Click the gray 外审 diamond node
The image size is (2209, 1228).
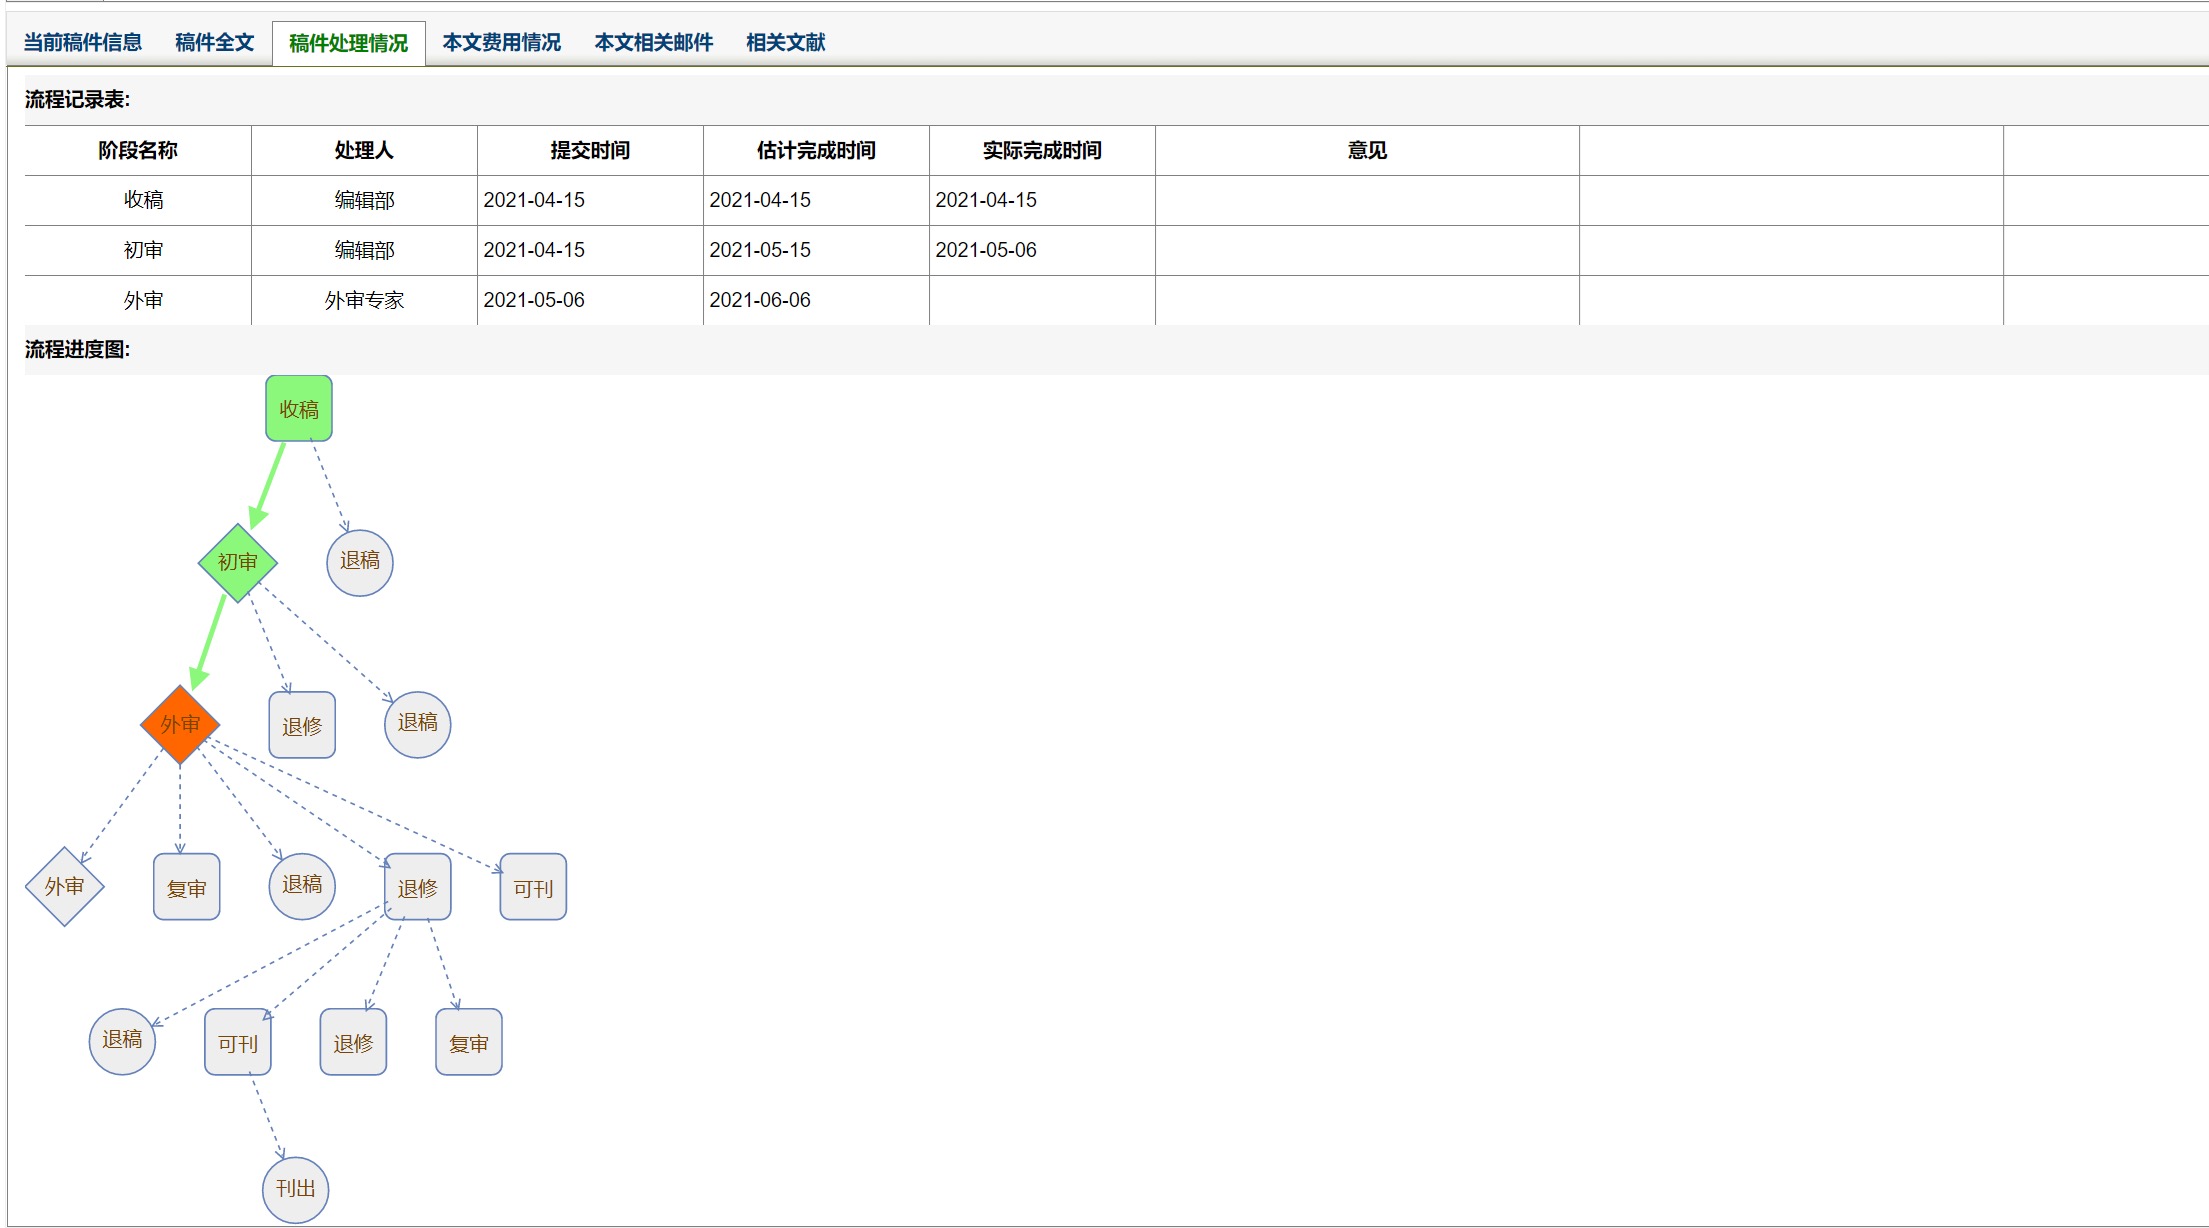[x=65, y=886]
